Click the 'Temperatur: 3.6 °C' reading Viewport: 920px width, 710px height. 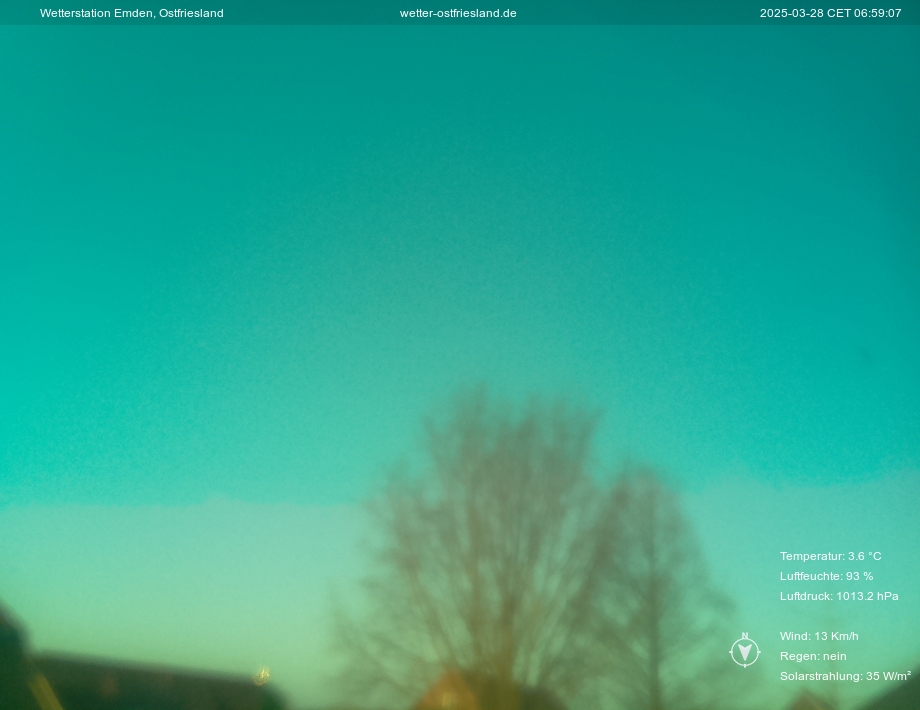tap(830, 556)
